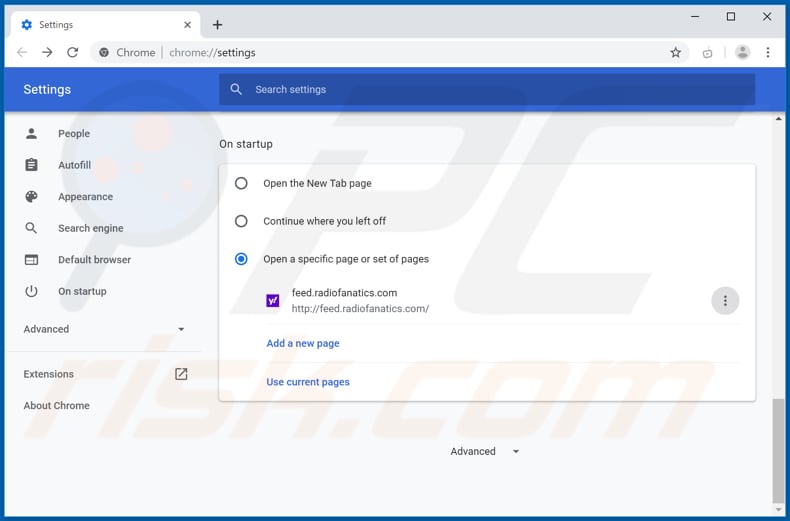The image size is (790, 521).
Task: Open Chrome's three-dot main menu
Action: [x=768, y=52]
